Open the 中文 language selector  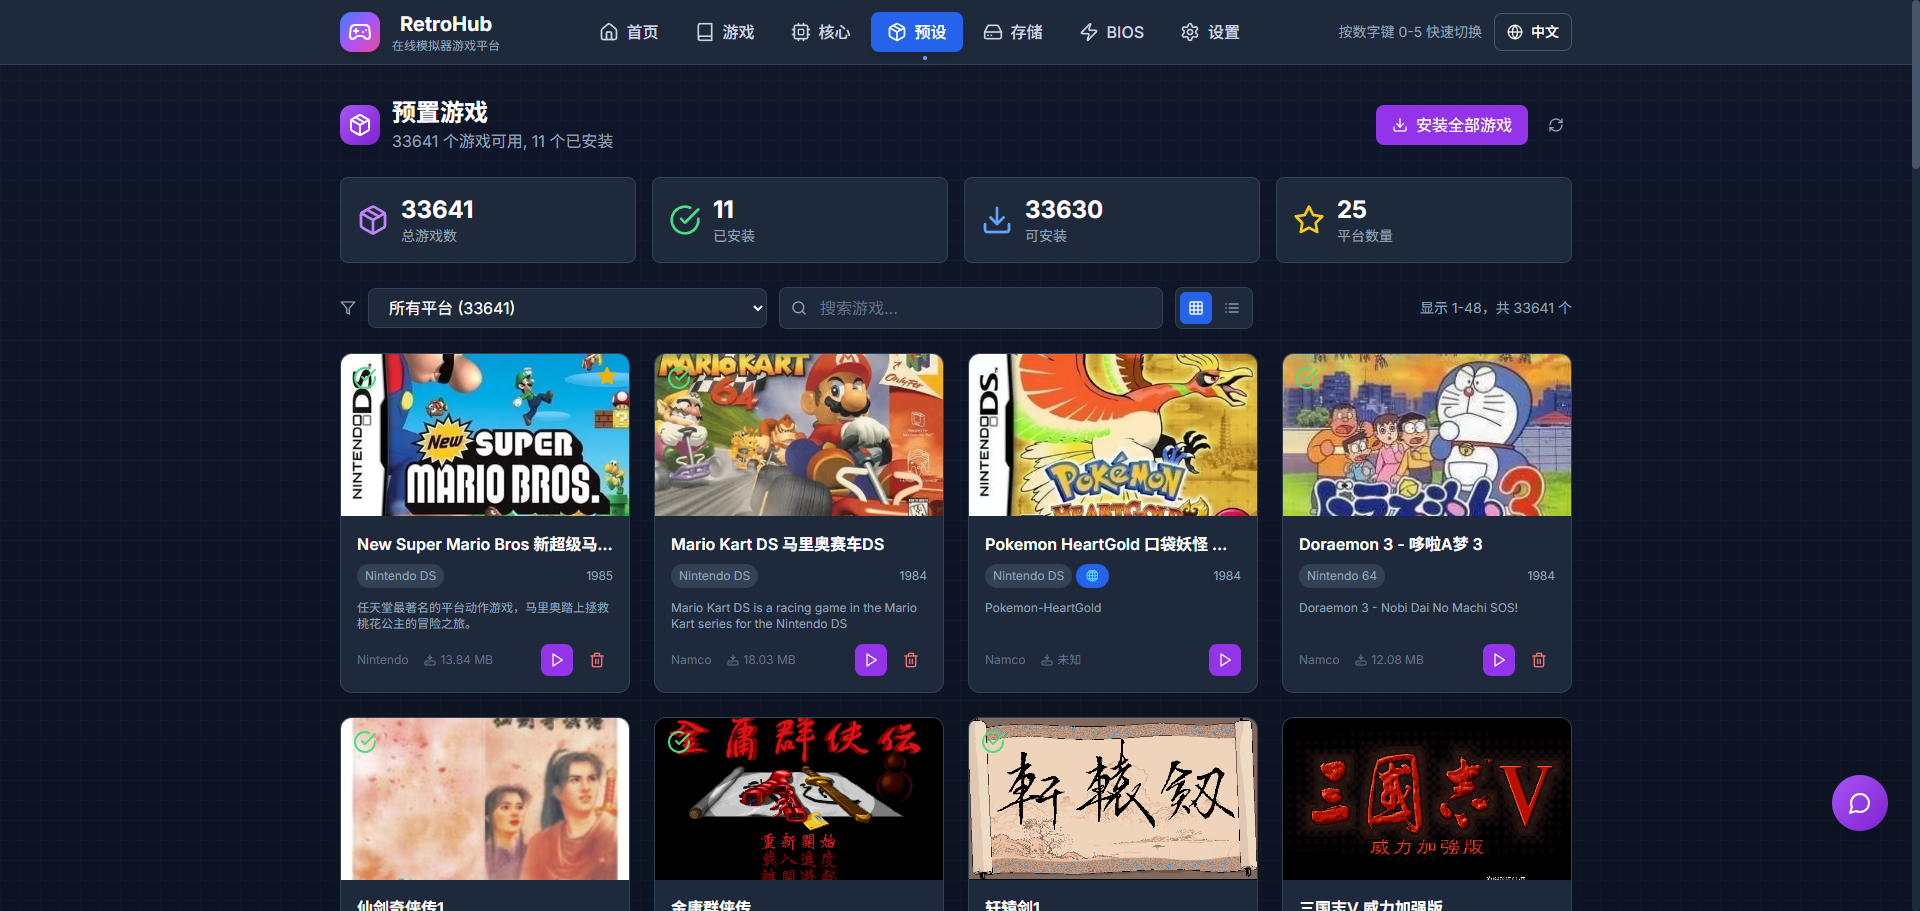click(x=1532, y=32)
